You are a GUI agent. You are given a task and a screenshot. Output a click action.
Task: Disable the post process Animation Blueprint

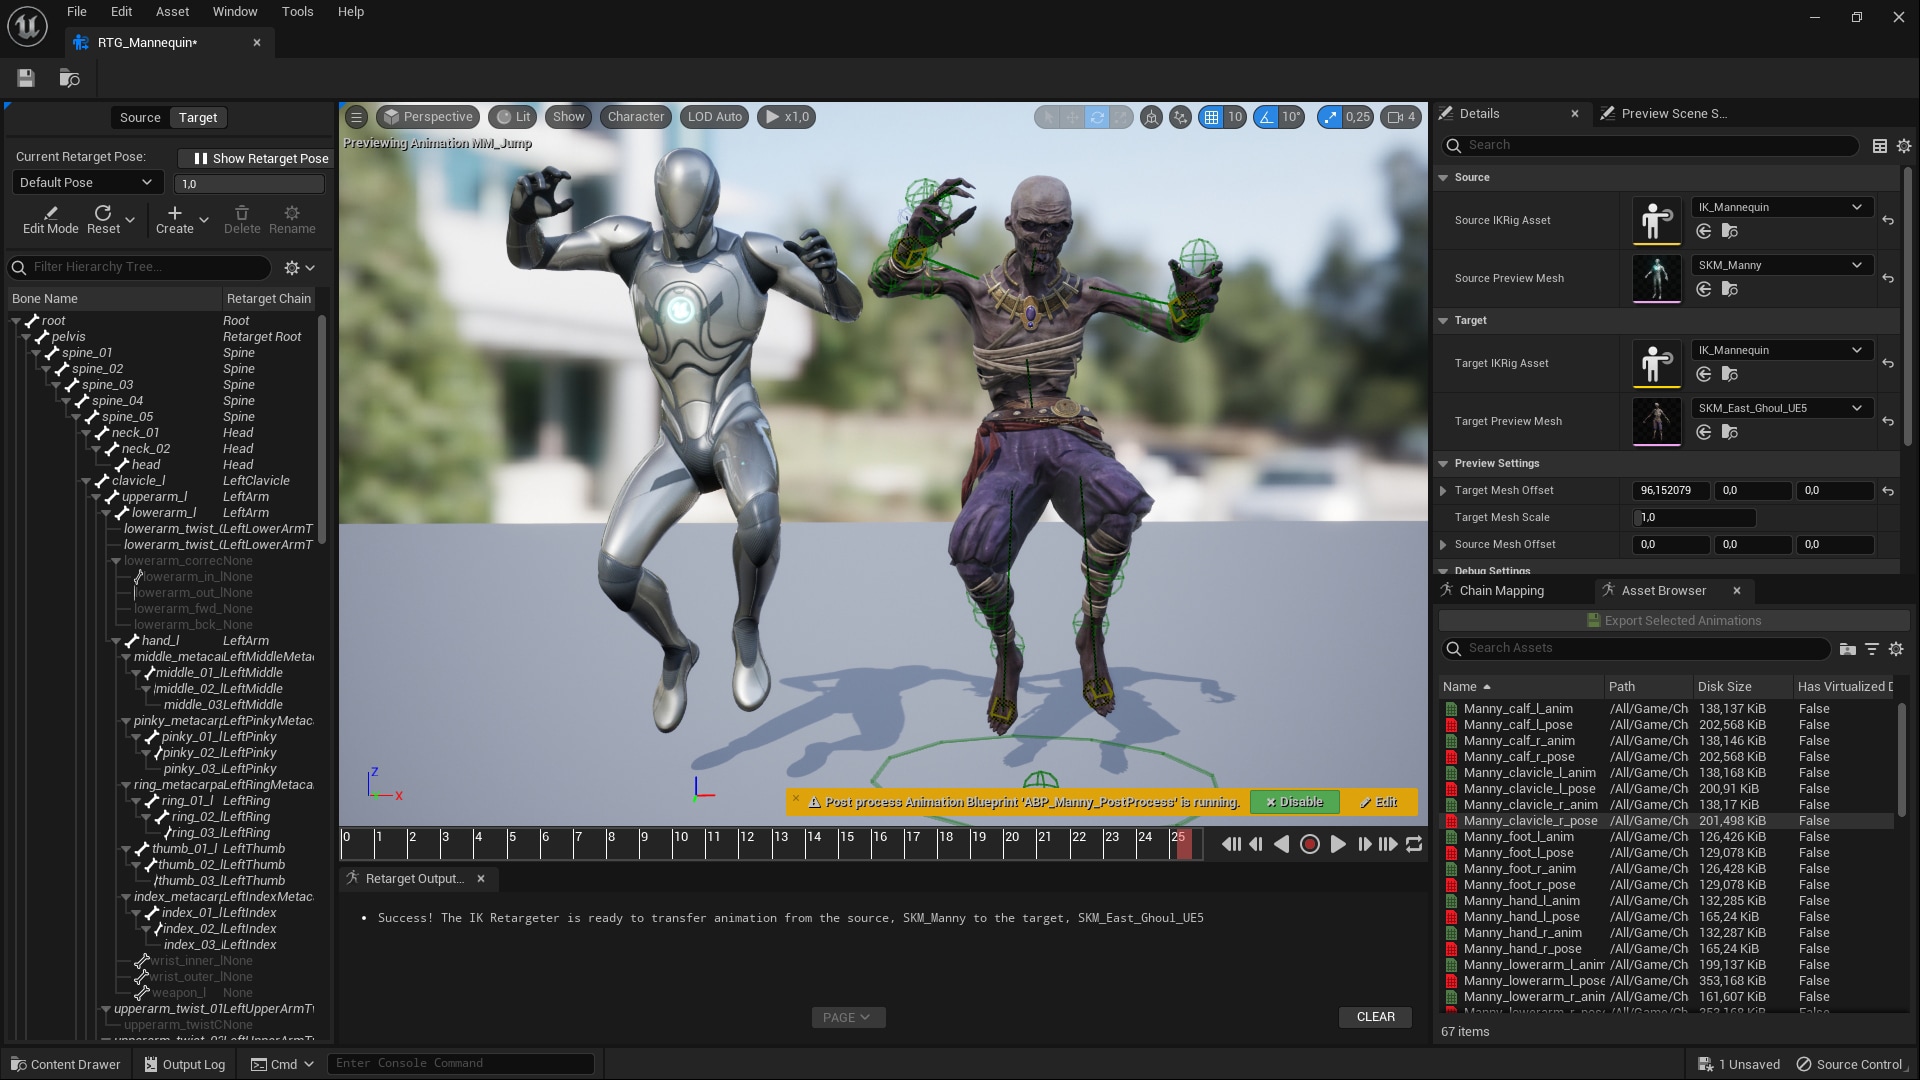click(x=1294, y=802)
